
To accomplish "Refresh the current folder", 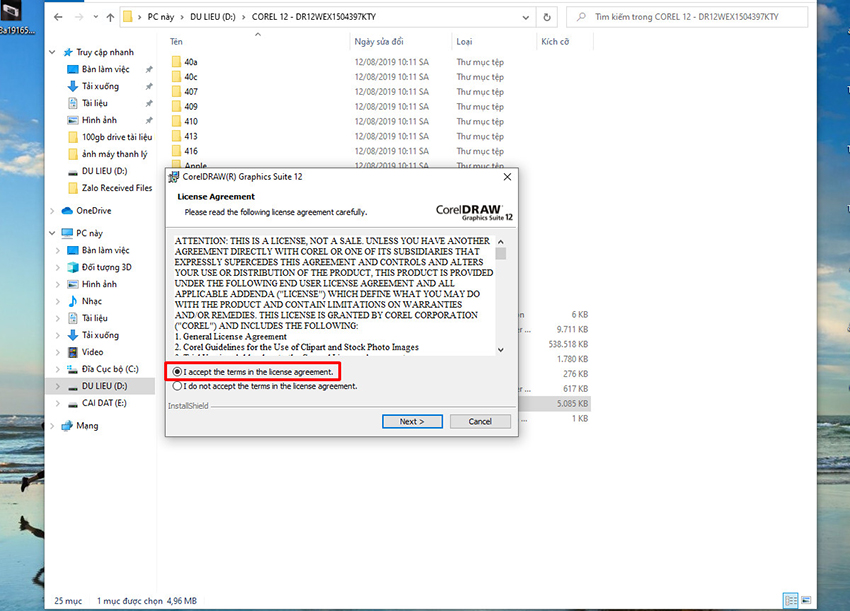I will 547,17.
